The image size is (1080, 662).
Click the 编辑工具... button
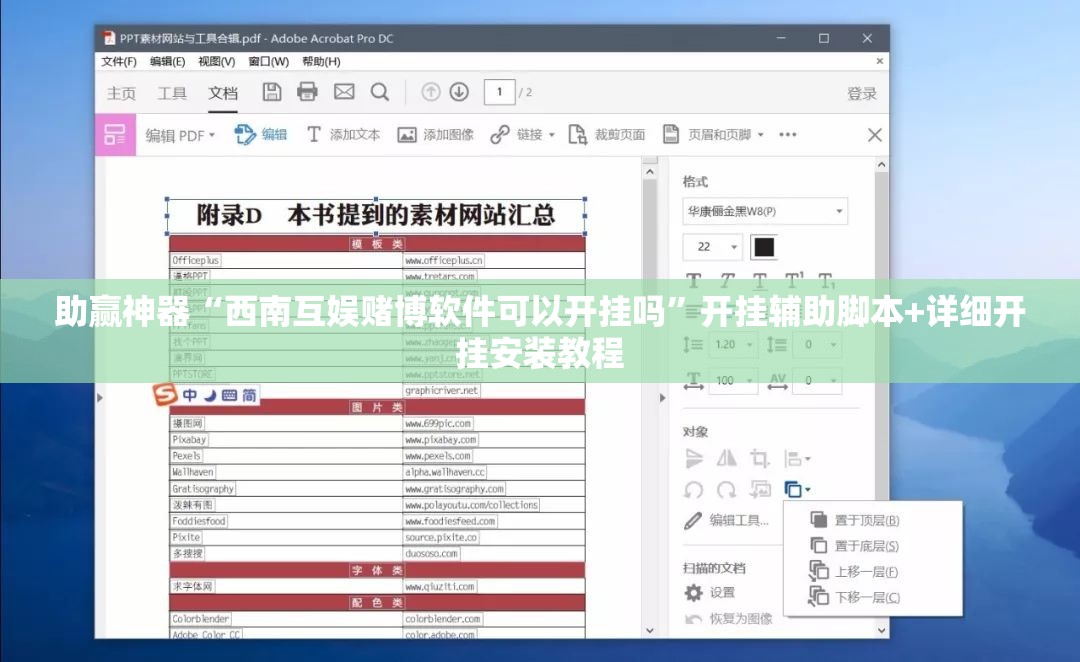click(739, 521)
